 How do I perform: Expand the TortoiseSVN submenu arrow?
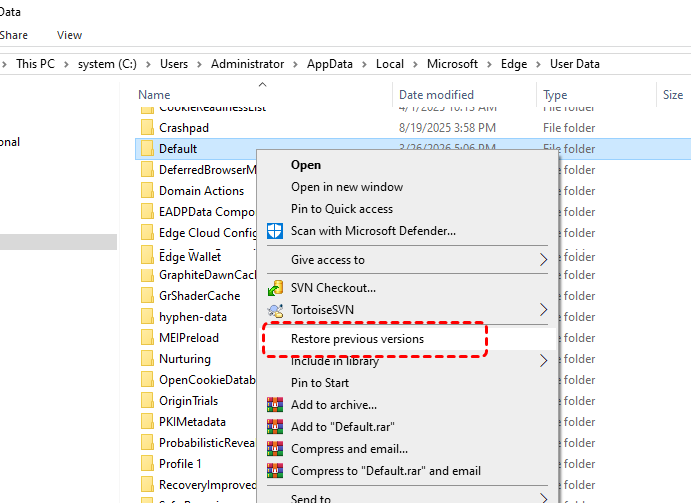[x=543, y=310]
